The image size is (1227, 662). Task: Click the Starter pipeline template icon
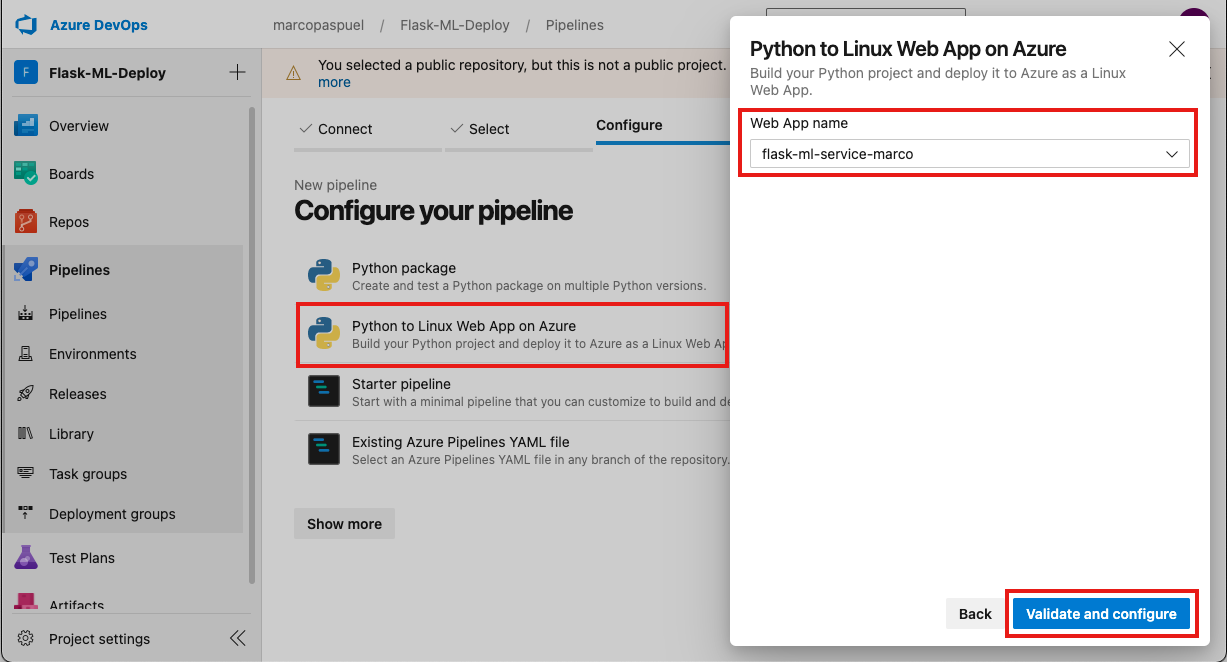(x=323, y=391)
